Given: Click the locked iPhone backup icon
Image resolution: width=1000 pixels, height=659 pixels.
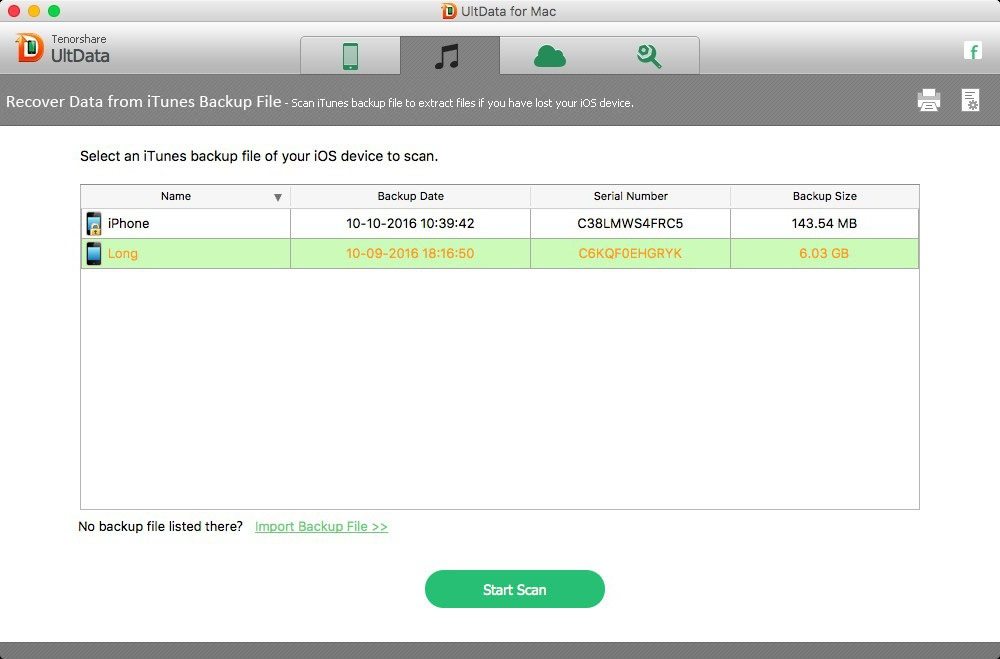Looking at the screenshot, I should click(94, 223).
